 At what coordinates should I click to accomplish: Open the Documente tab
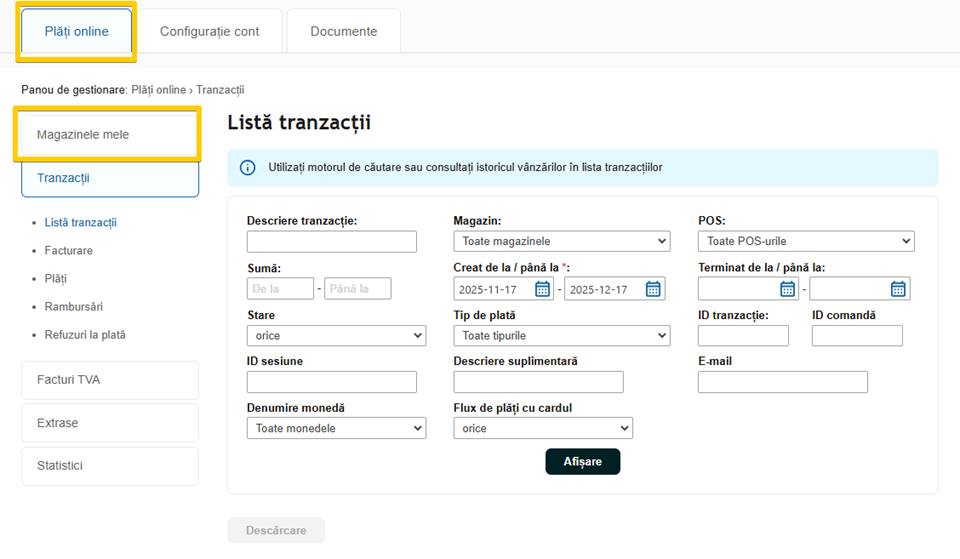click(x=343, y=31)
